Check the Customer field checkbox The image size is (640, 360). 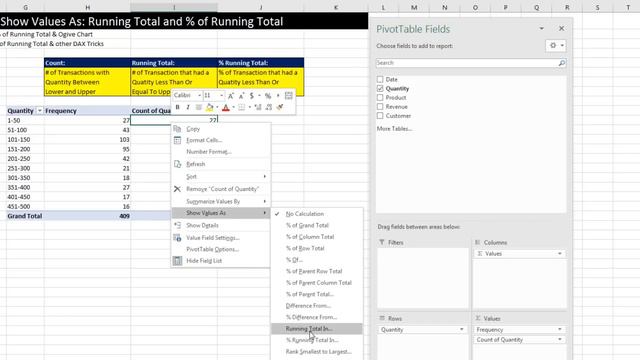(380, 116)
